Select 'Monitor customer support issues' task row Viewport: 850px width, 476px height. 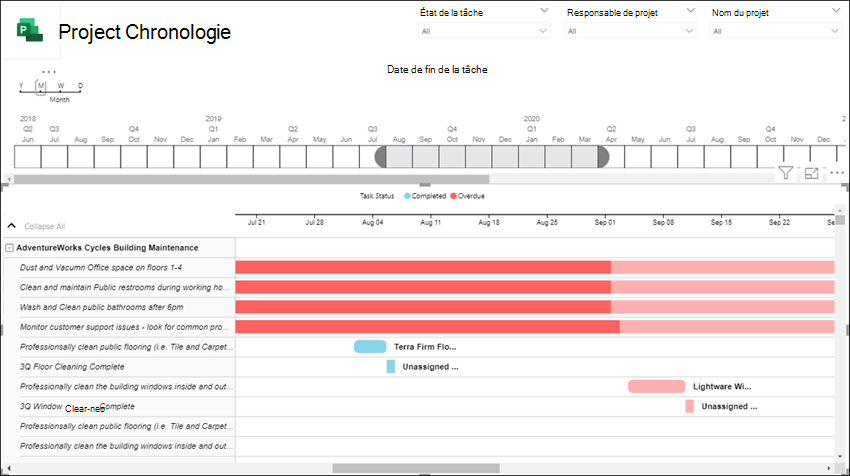119,327
